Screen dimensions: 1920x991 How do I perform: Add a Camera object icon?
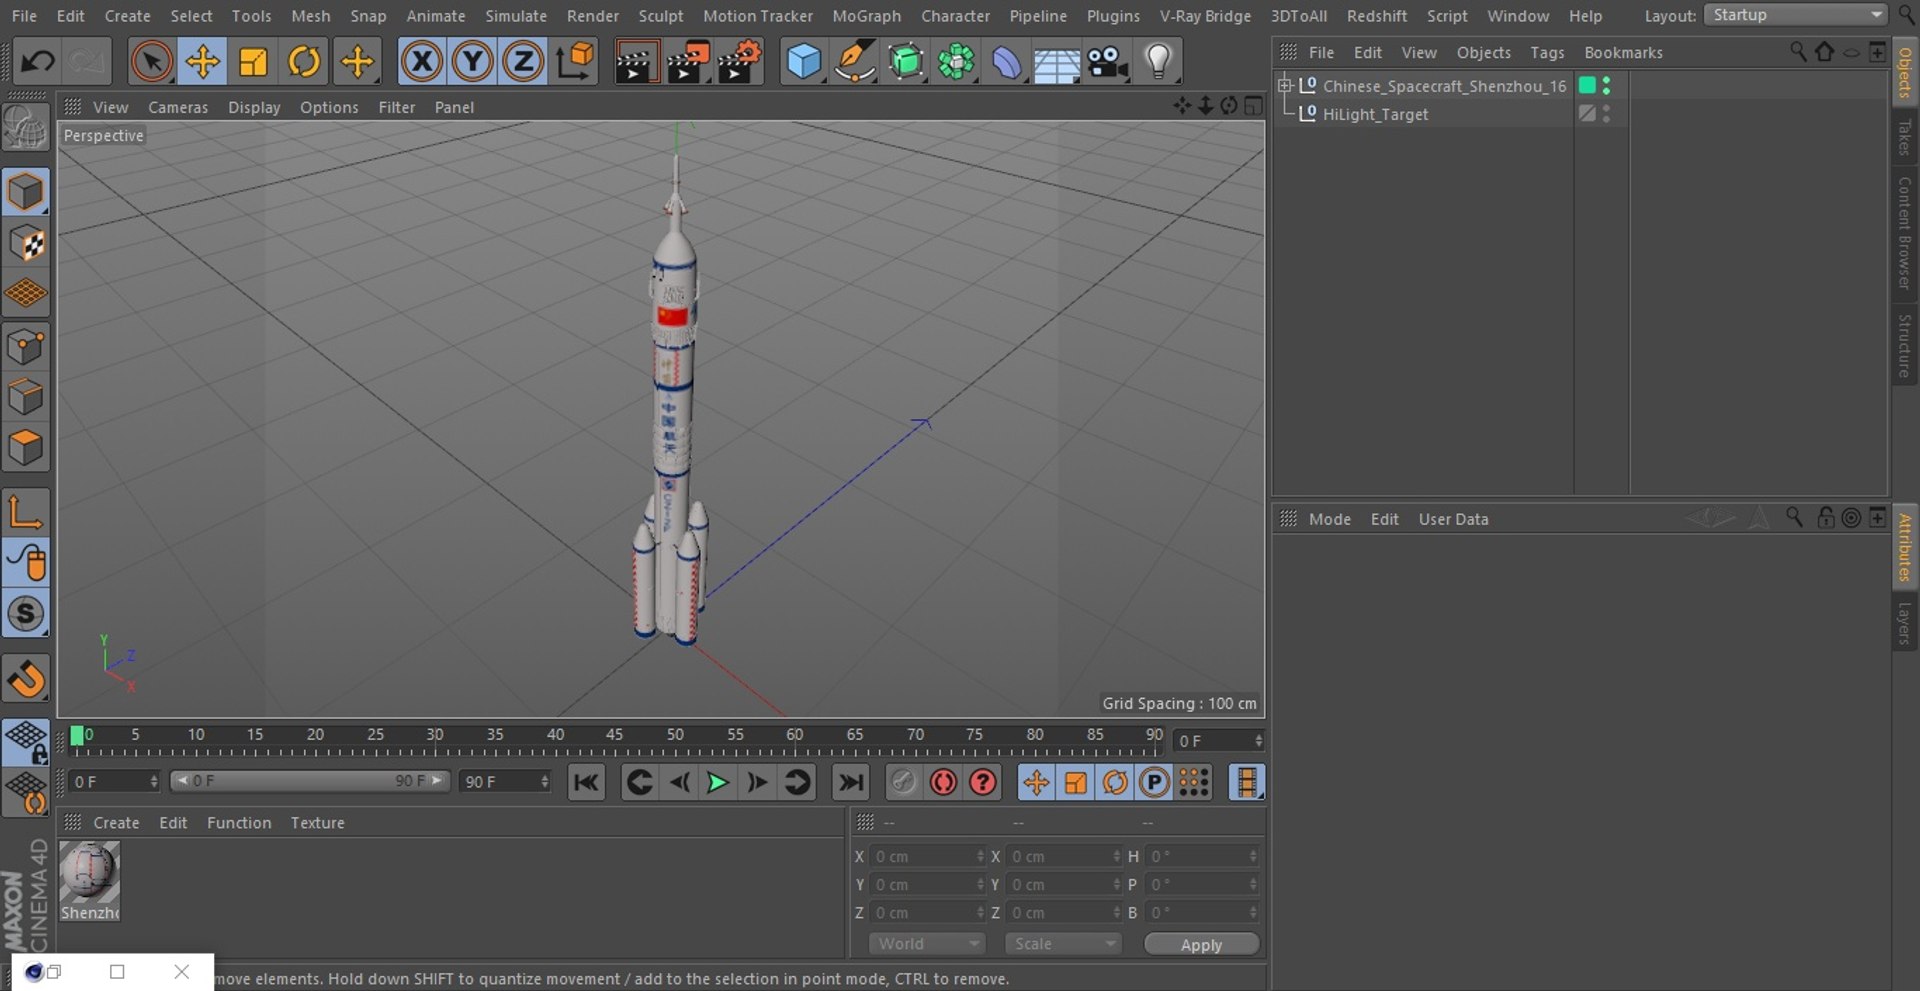pyautogui.click(x=1108, y=62)
